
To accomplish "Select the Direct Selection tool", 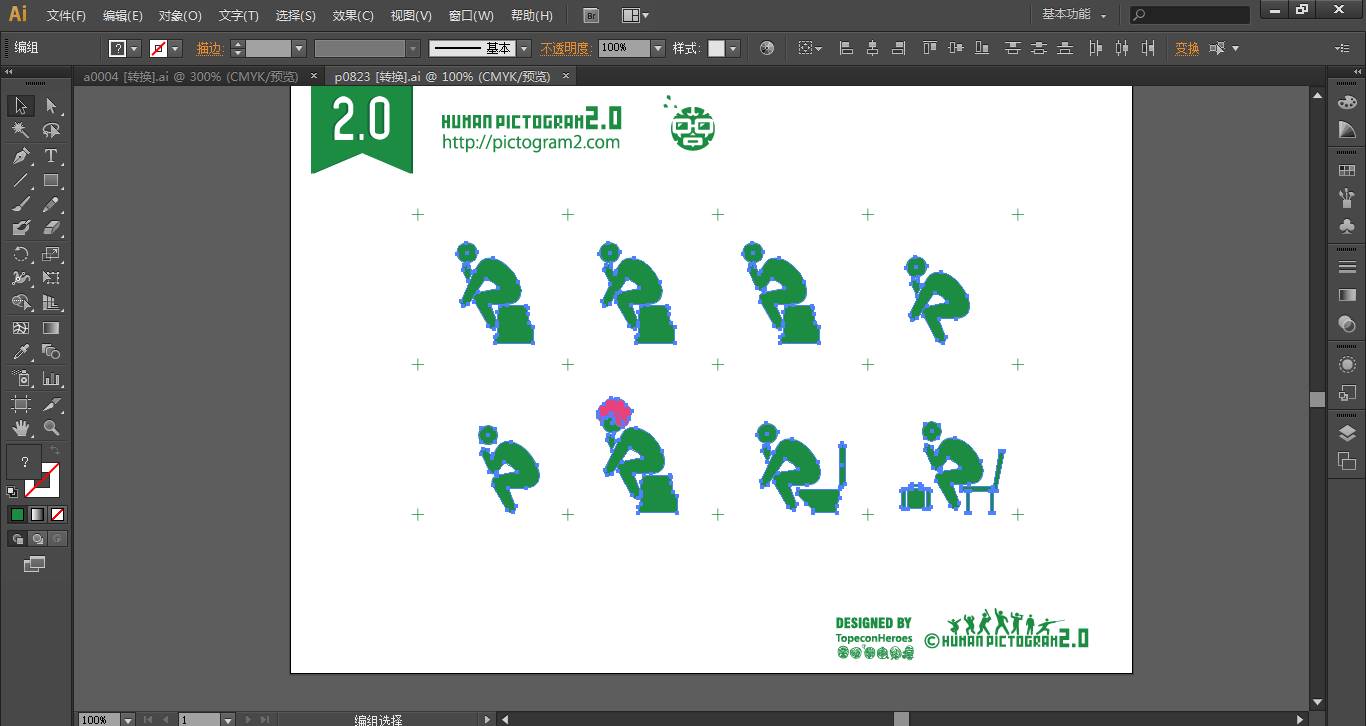I will (x=51, y=106).
